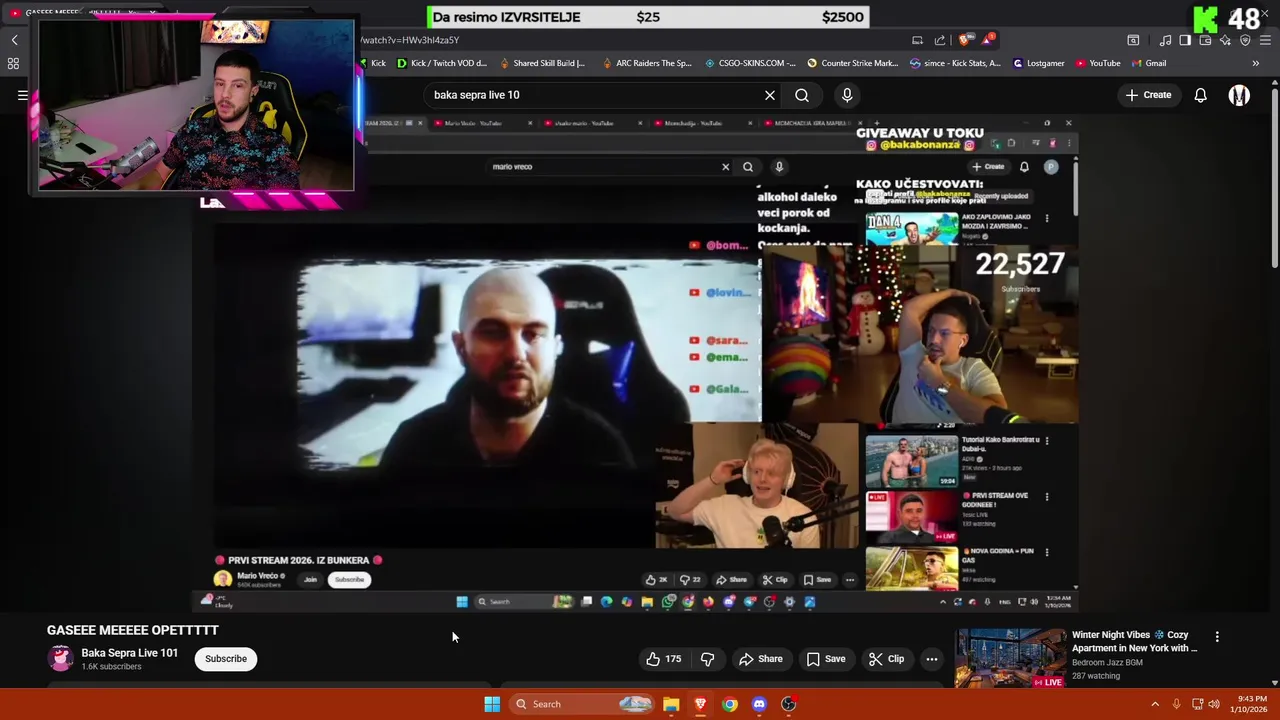Click the Share button under video
This screenshot has width=1280, height=720.
coord(760,659)
